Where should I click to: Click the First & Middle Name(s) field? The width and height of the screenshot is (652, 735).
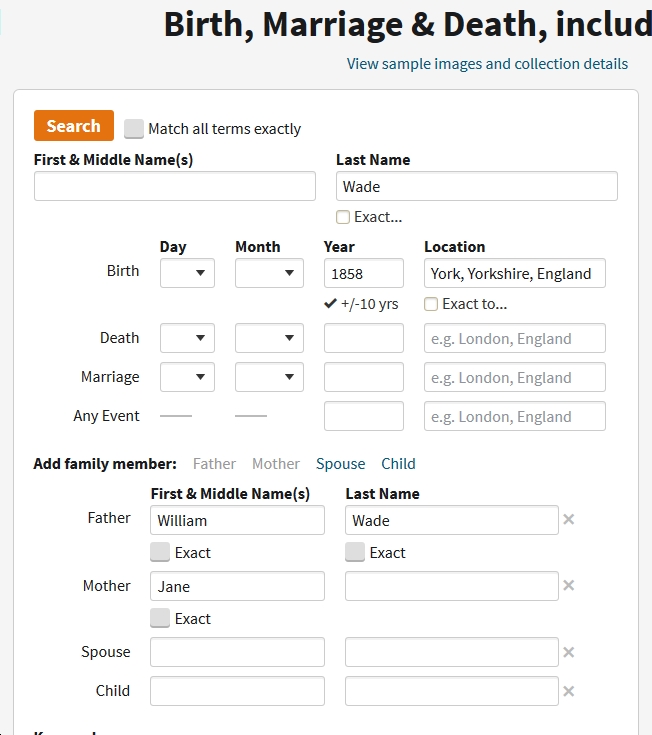click(x=175, y=186)
